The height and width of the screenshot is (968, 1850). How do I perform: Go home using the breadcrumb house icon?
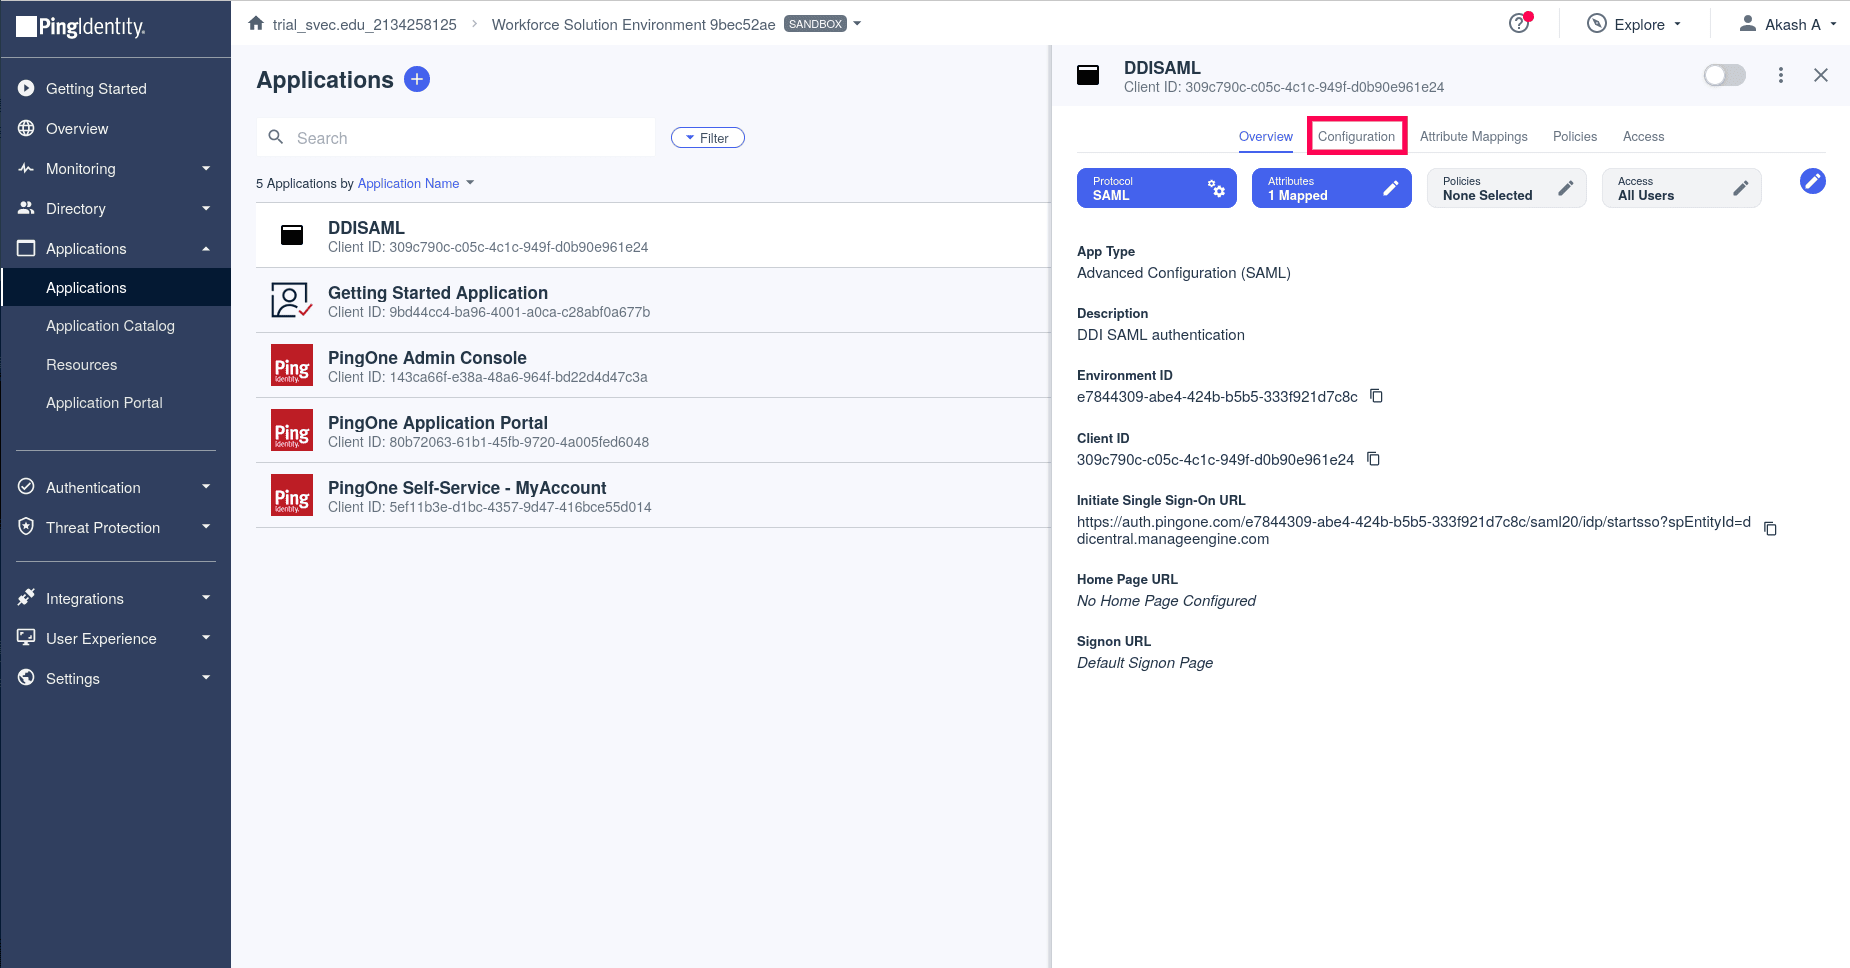255,22
